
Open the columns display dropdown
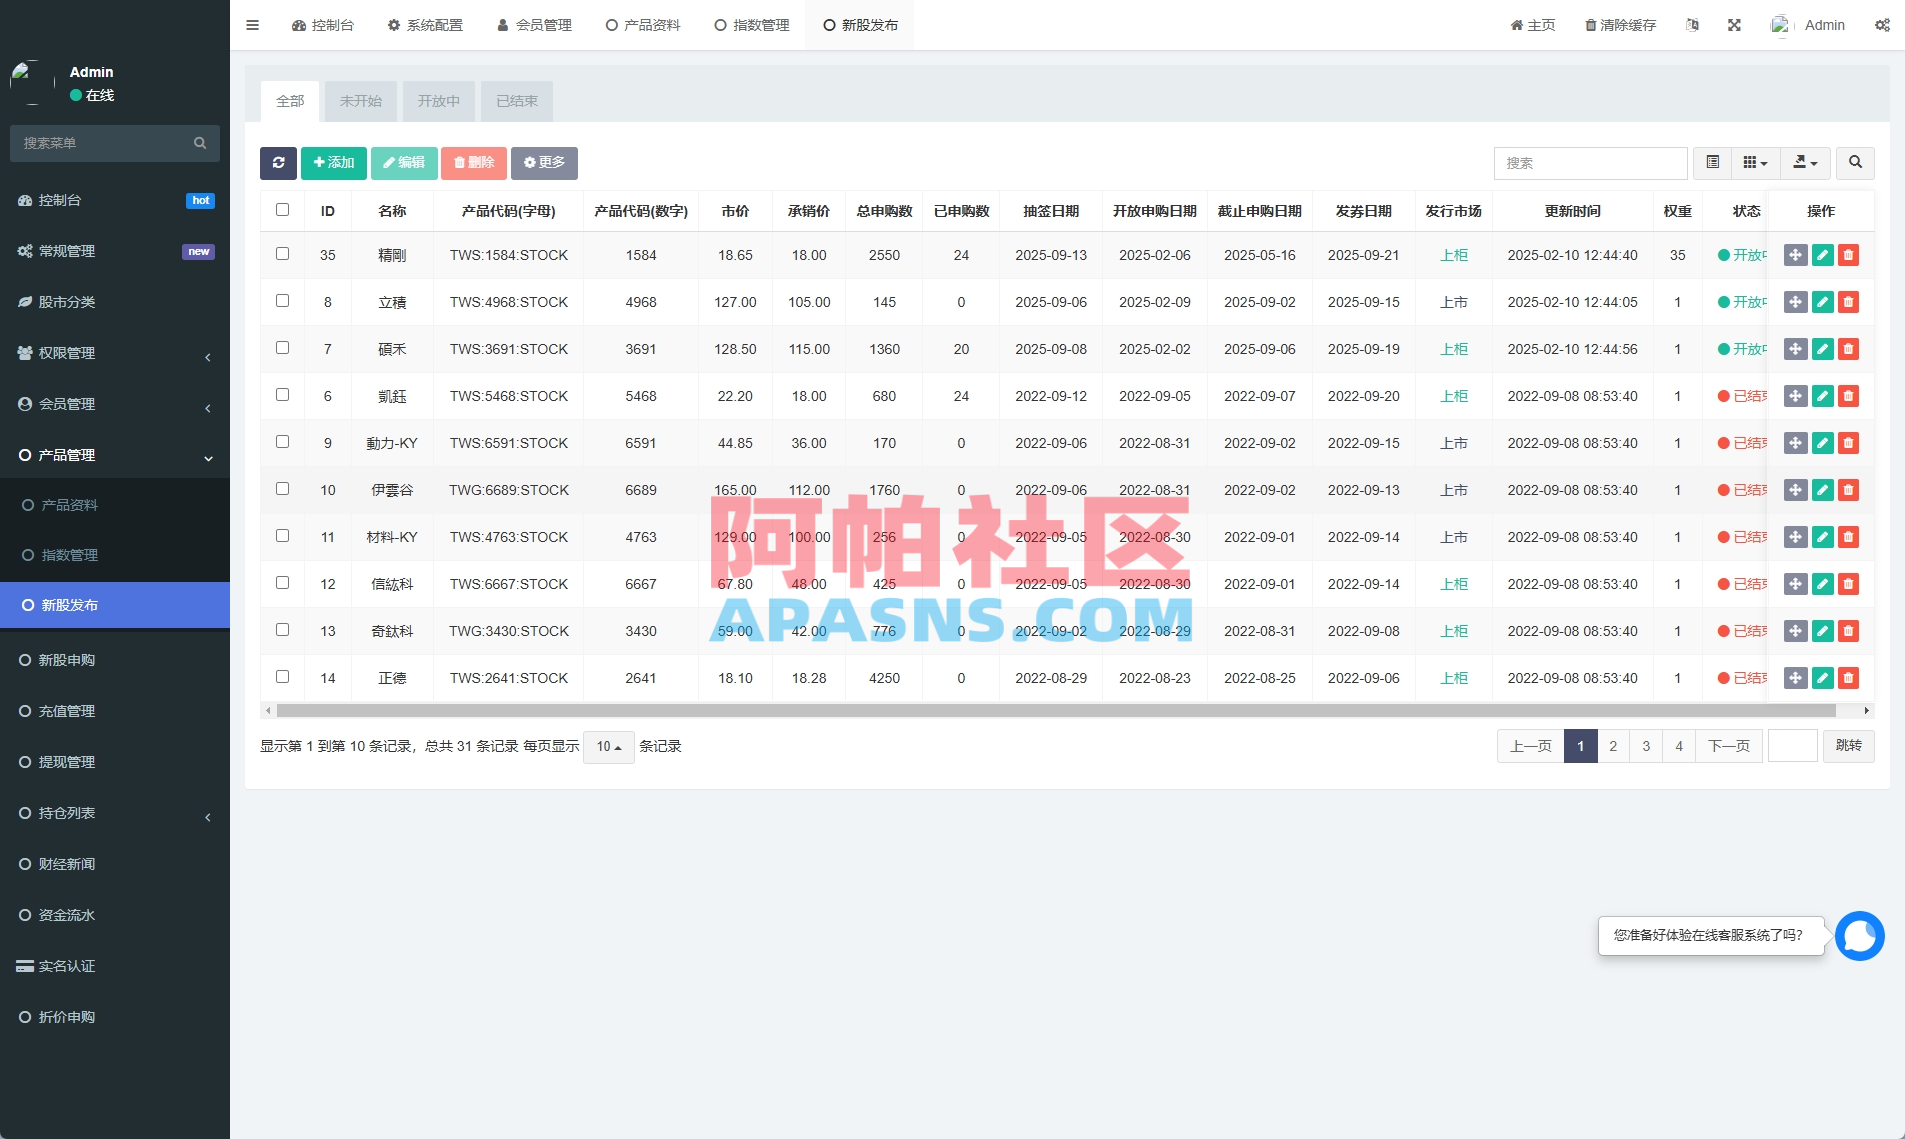point(1755,163)
